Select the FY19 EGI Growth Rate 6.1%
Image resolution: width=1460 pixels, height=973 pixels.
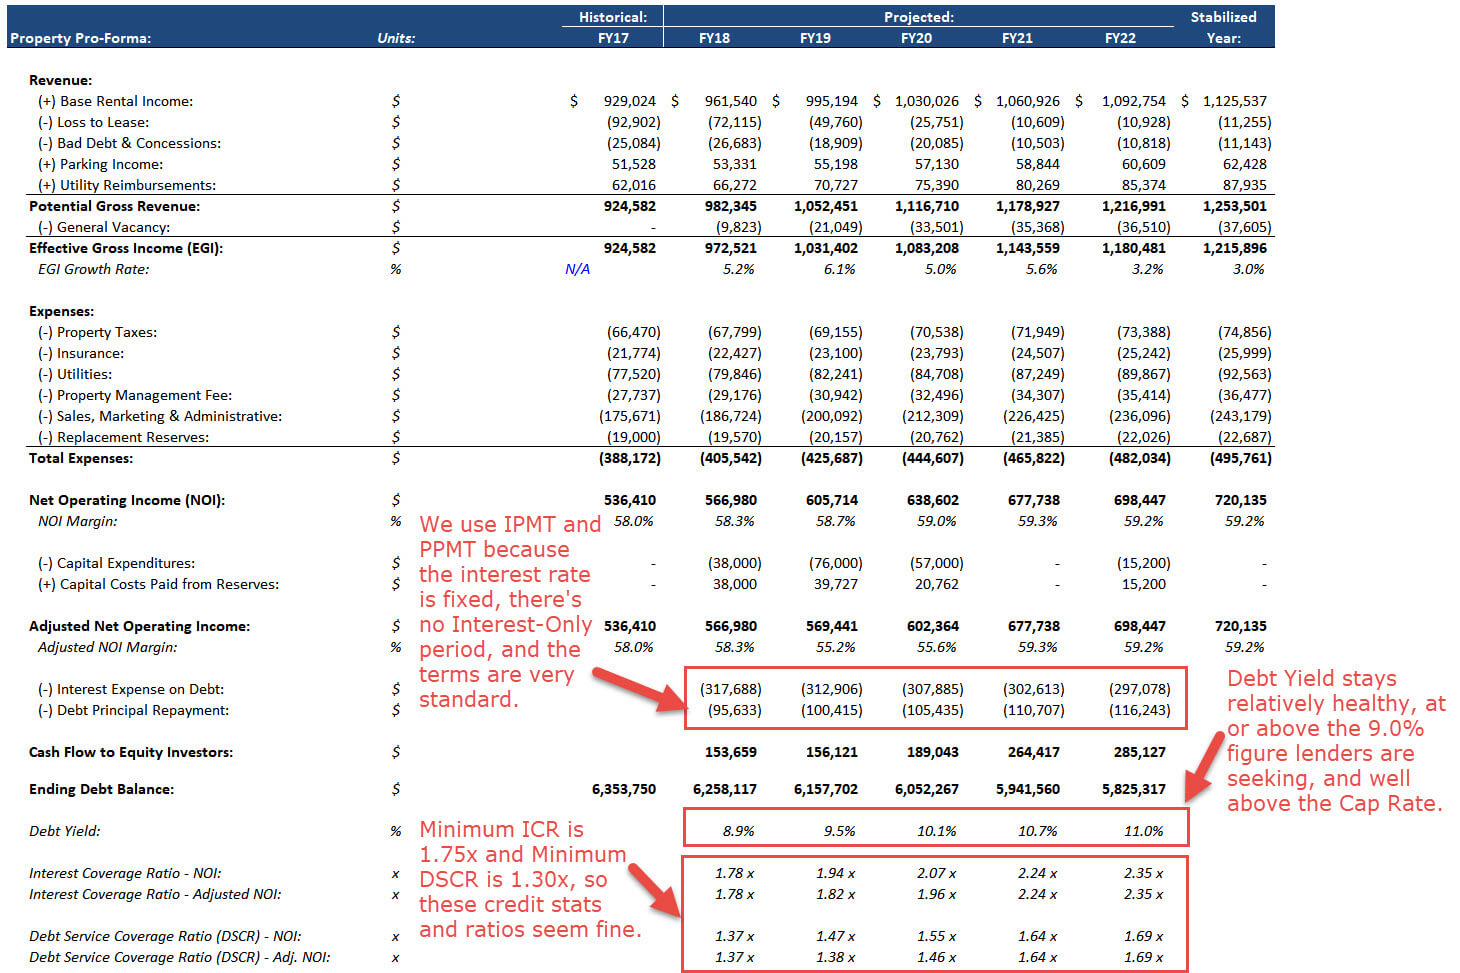tap(840, 269)
